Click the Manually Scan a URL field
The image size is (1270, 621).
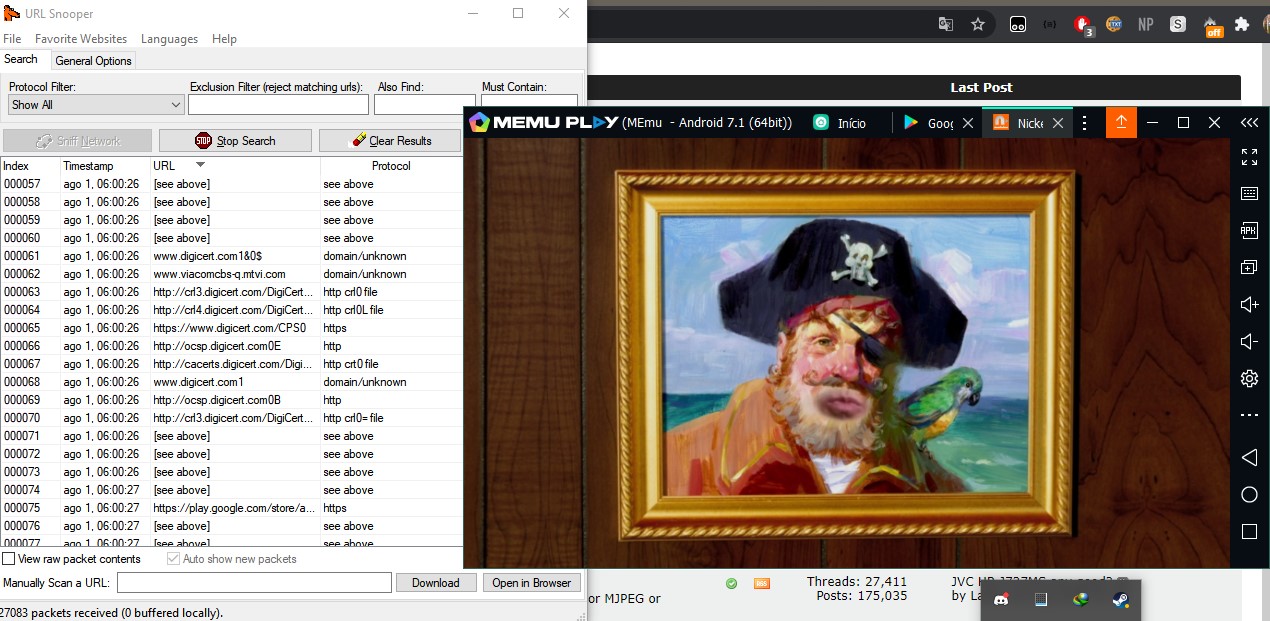click(254, 582)
